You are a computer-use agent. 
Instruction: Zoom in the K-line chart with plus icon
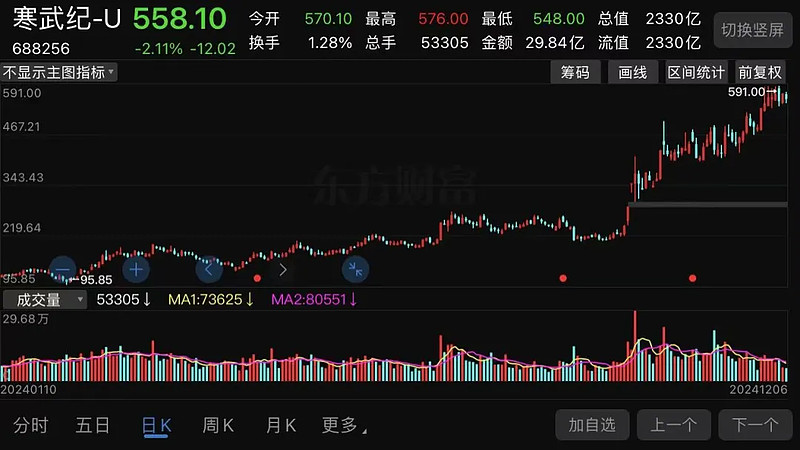click(136, 269)
